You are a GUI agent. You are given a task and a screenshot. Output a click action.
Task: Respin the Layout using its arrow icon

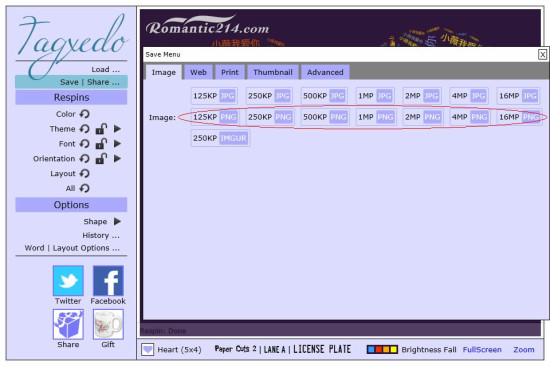point(85,173)
